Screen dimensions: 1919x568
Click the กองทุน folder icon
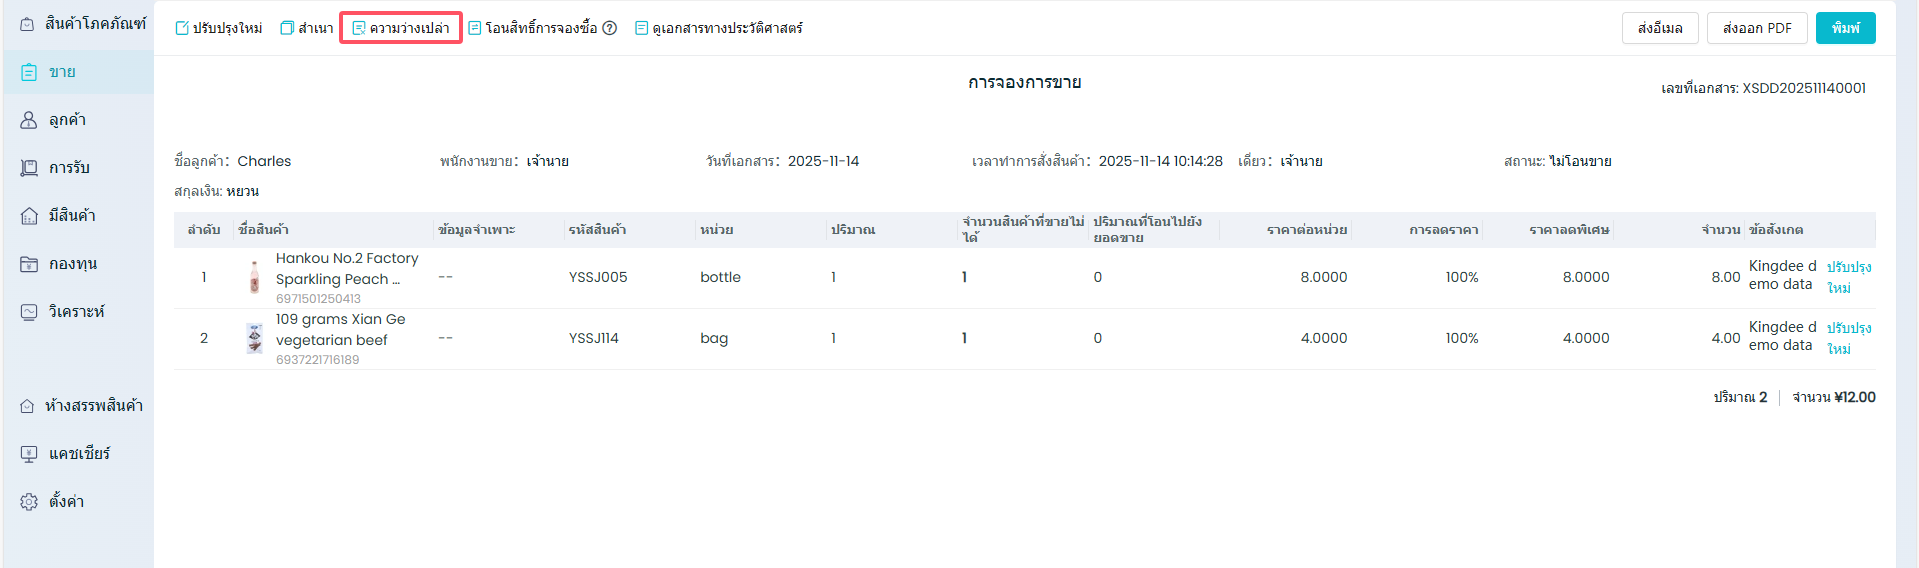[29, 264]
